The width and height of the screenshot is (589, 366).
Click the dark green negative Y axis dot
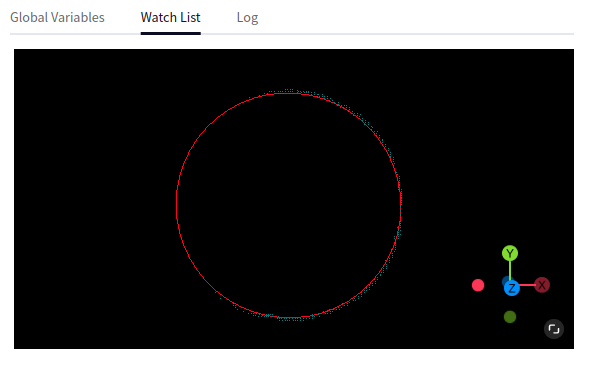pos(510,317)
